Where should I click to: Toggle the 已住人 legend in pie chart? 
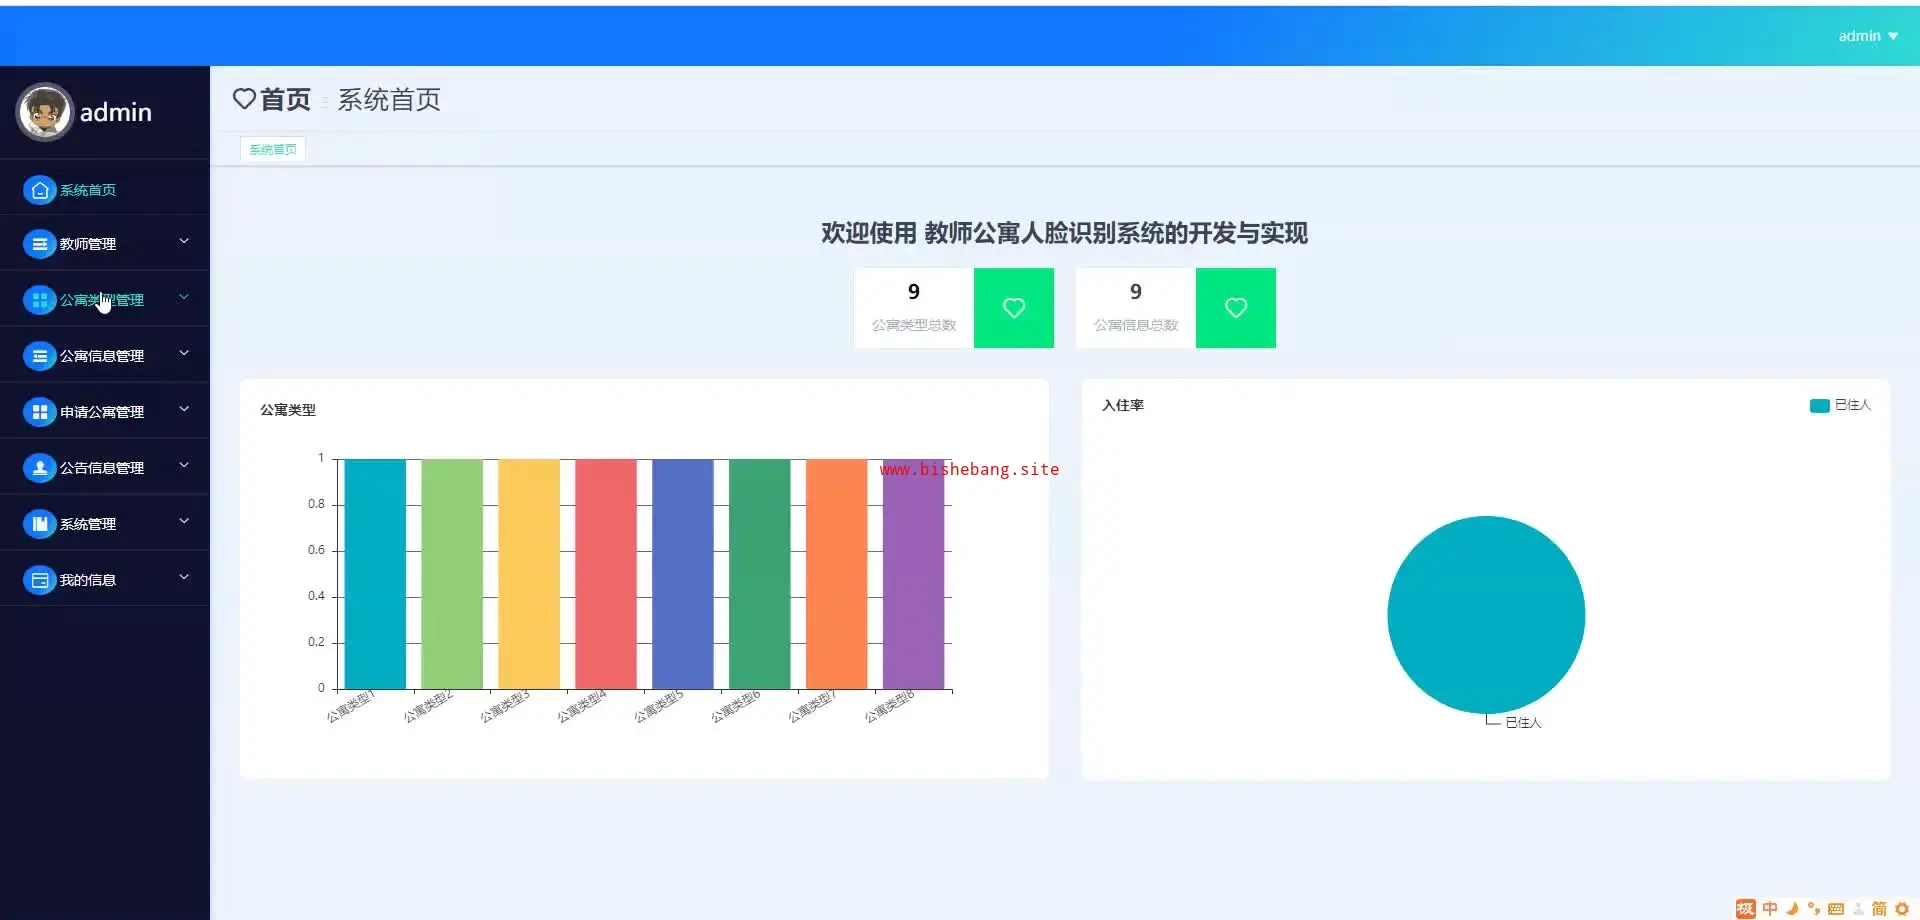(x=1839, y=405)
